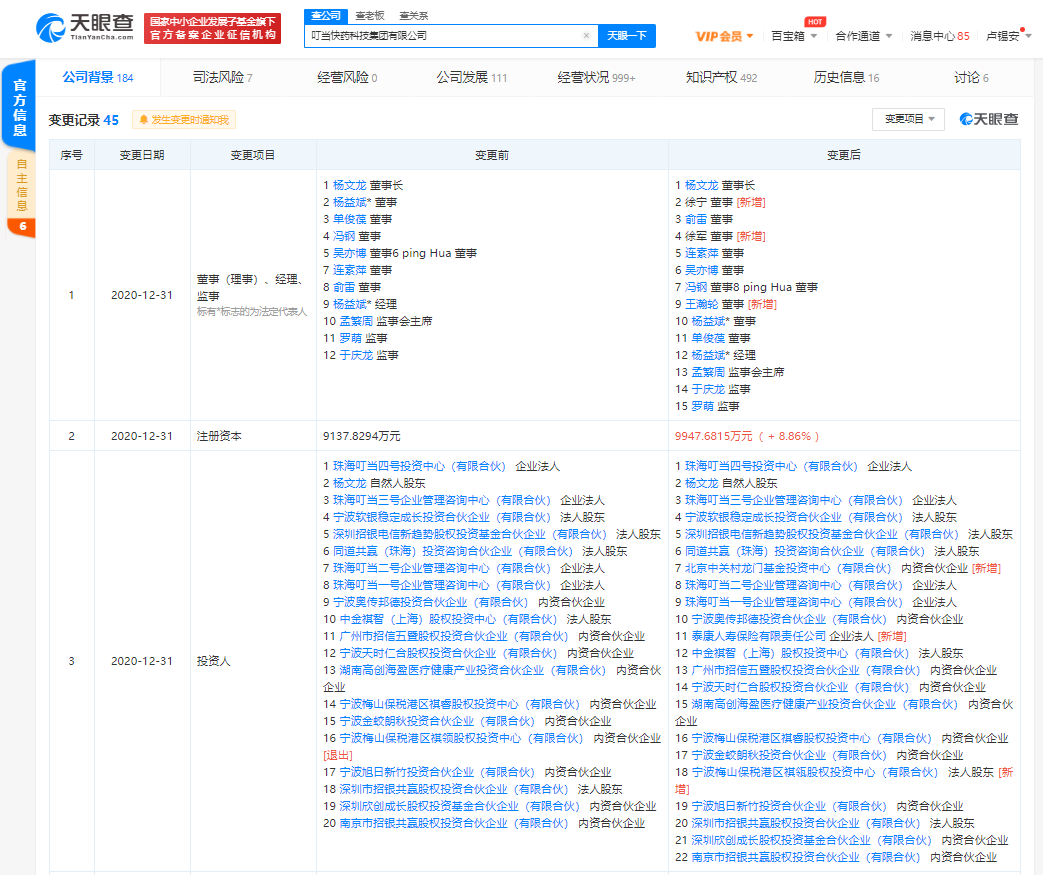This screenshot has width=1043, height=875.
Task: Open 宁波金蛟朗秋投资合伙企业 link in 变更后 column
Action: [789, 756]
